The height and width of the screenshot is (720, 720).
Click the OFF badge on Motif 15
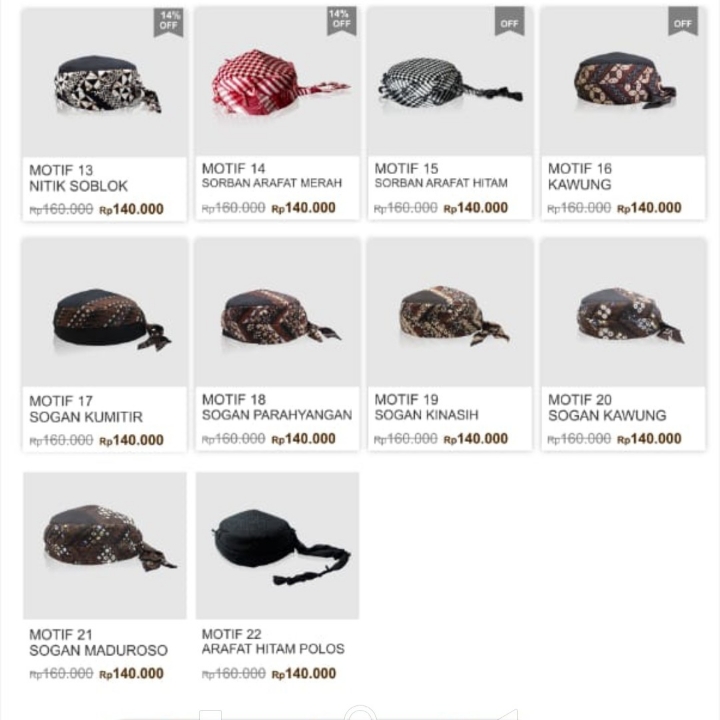click(x=510, y=21)
